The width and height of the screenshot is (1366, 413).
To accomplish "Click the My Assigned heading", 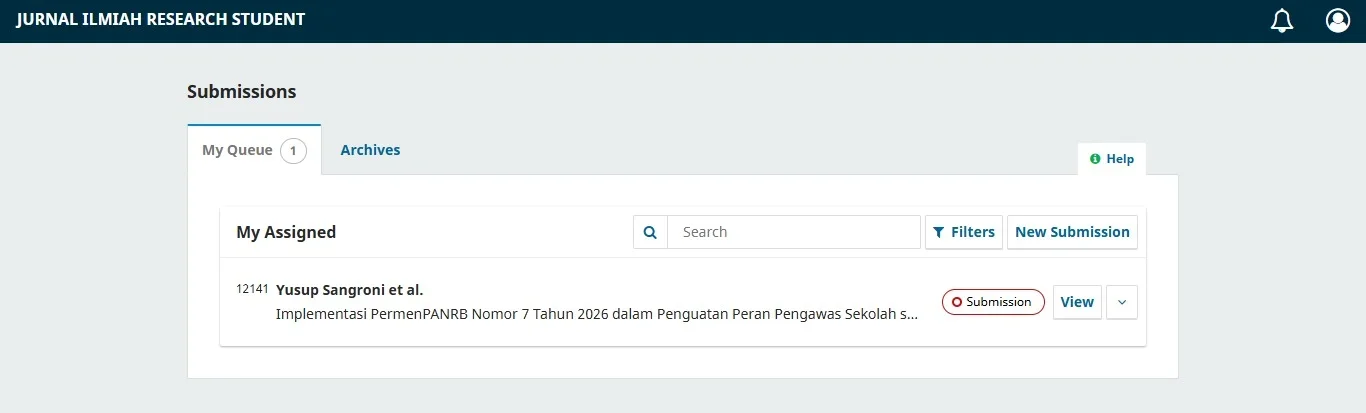I will click(286, 232).
